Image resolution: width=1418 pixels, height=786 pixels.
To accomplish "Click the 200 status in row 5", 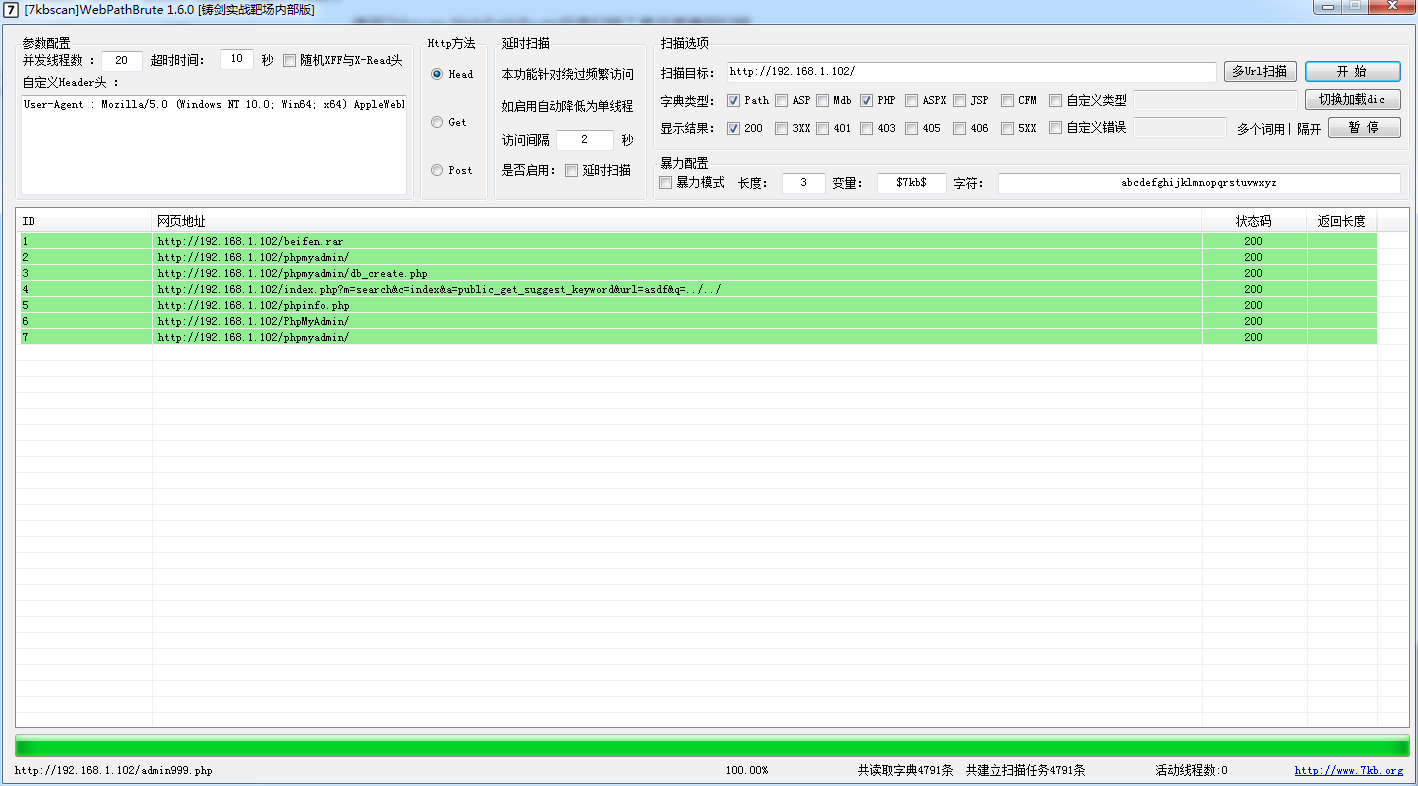I will coord(1253,305).
